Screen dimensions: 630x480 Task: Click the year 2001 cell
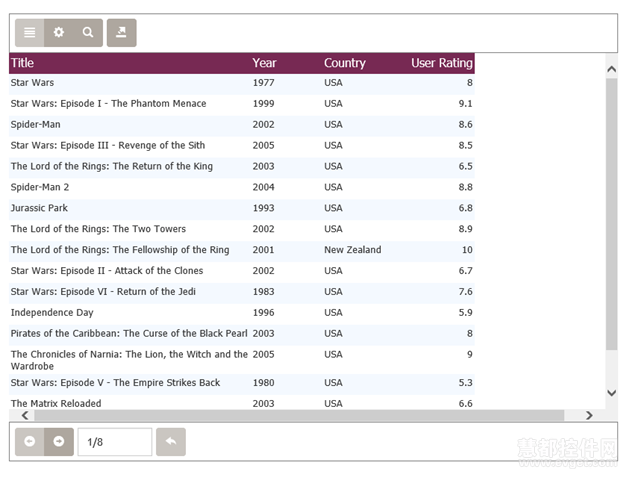[x=264, y=250]
